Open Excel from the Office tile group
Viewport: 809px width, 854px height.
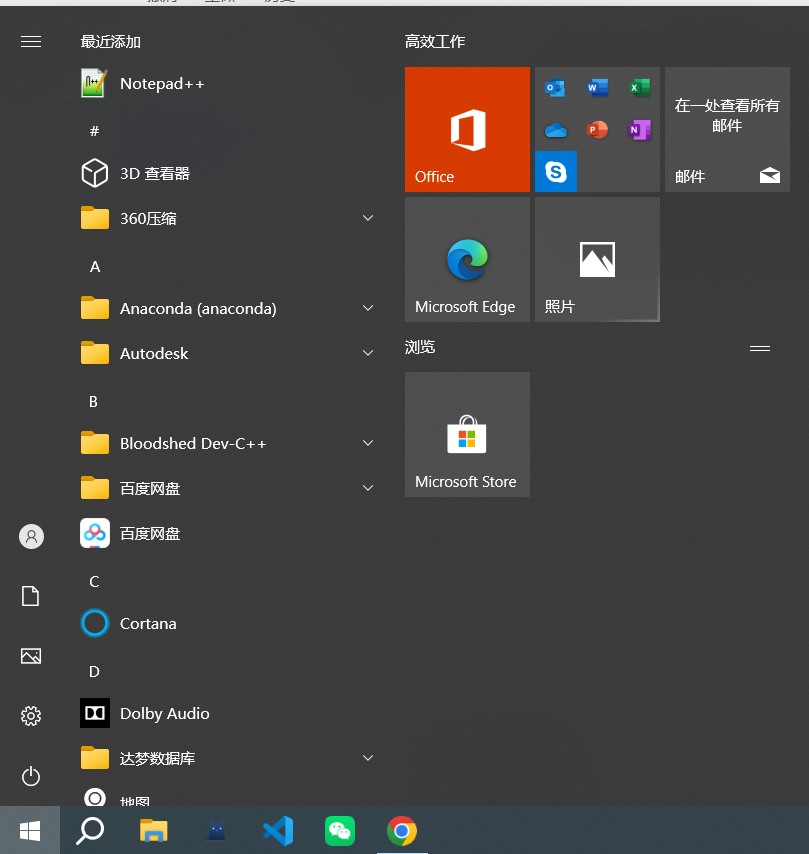[640, 88]
